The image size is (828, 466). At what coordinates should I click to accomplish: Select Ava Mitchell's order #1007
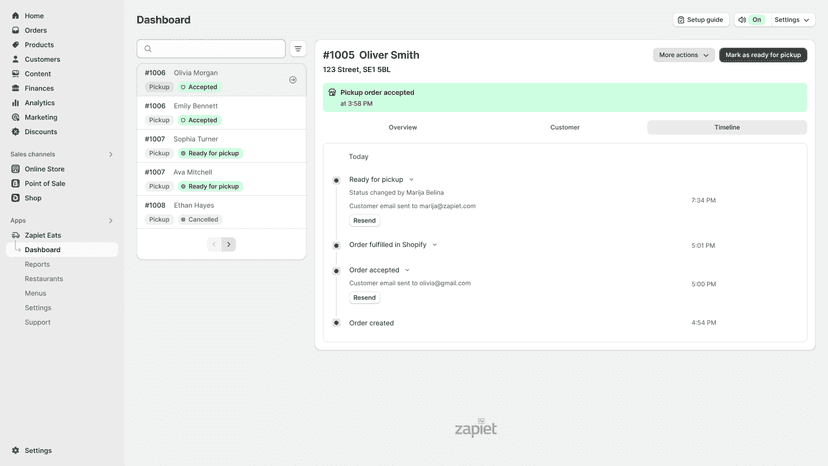[x=221, y=179]
